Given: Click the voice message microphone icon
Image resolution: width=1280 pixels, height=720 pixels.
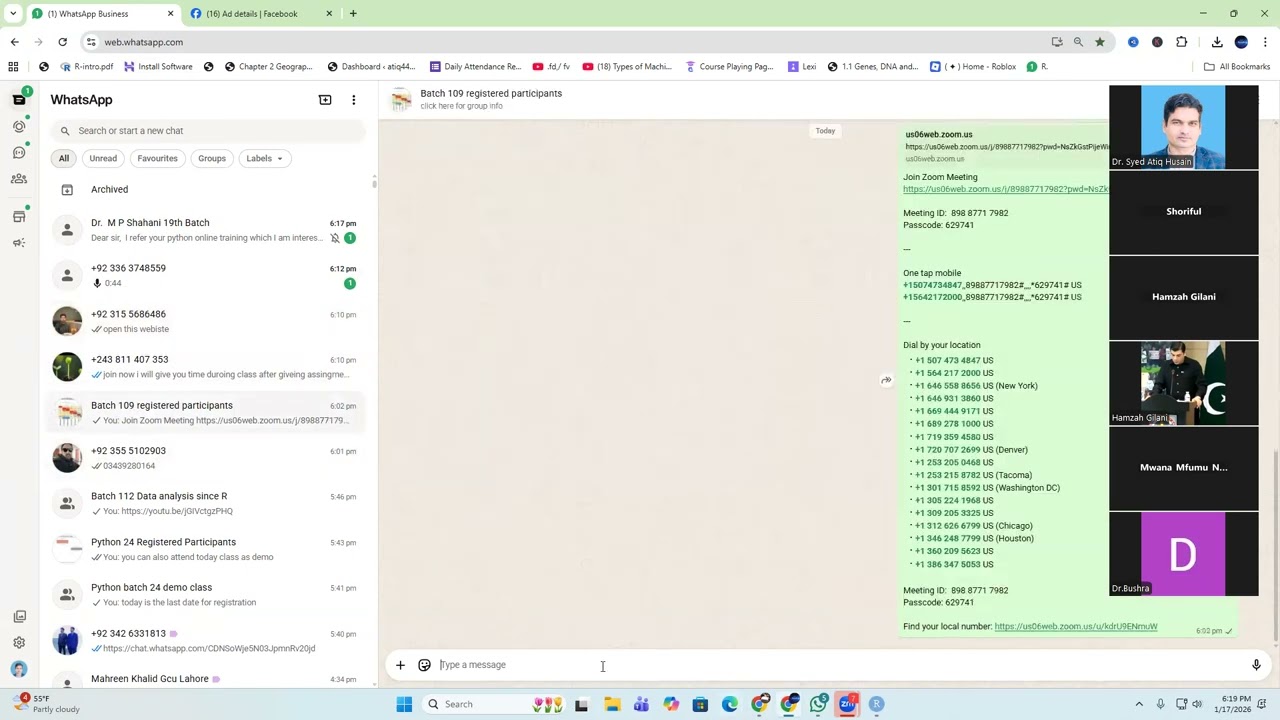Looking at the screenshot, I should (1256, 665).
